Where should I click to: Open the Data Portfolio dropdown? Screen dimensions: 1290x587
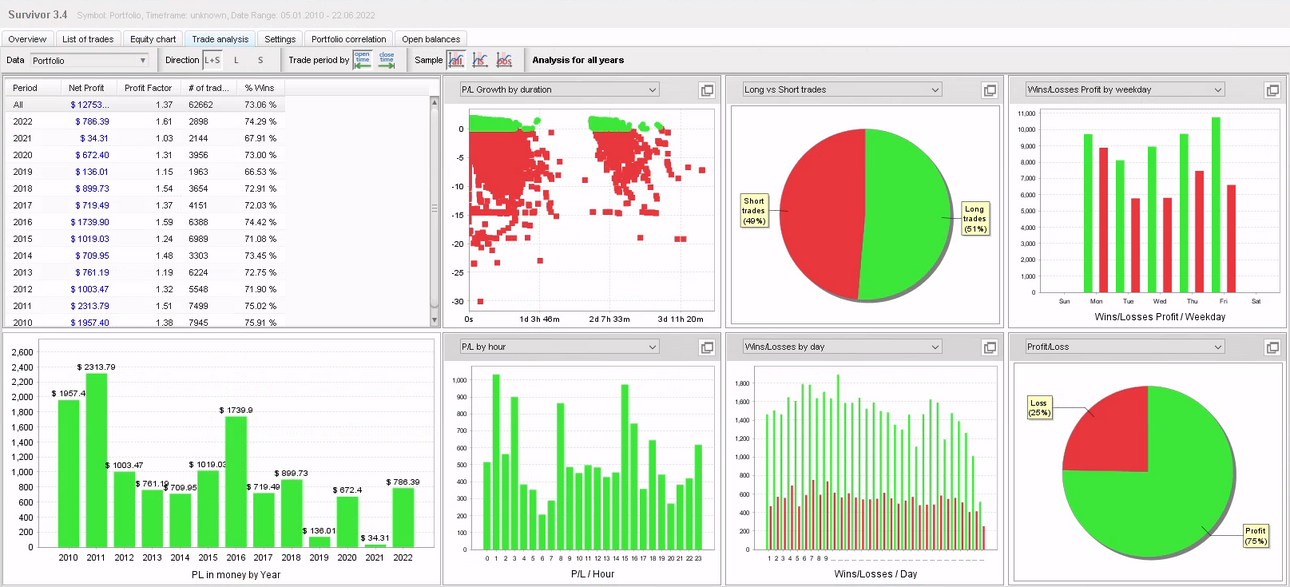point(89,60)
